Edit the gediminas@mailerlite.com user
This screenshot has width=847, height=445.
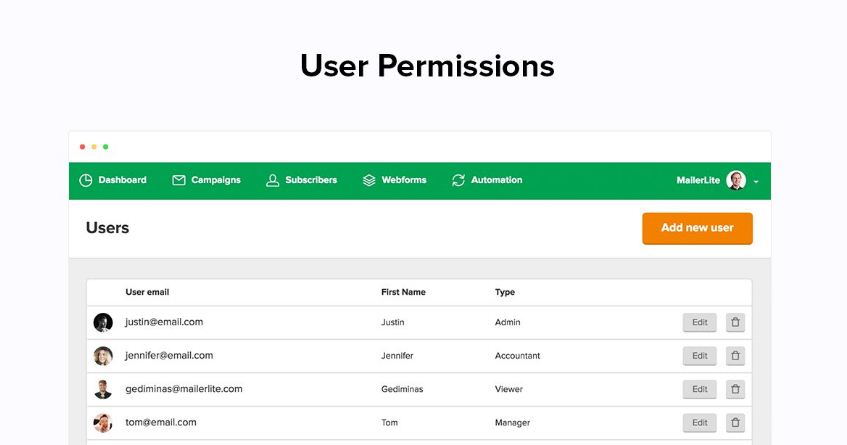coord(700,389)
